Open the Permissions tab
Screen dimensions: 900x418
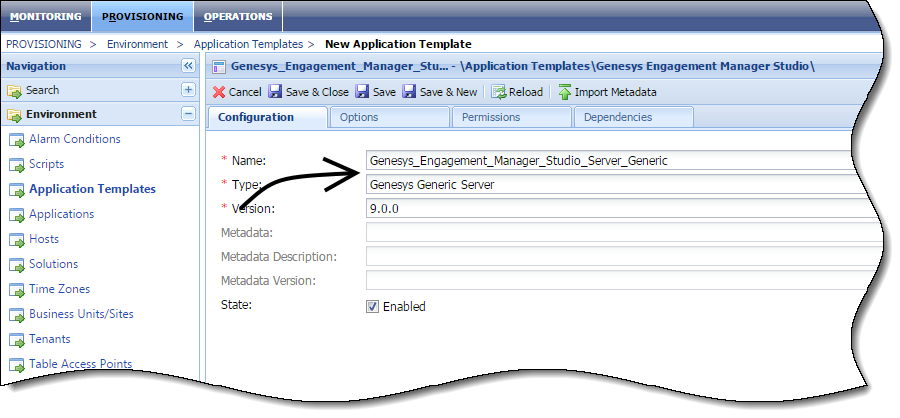(x=490, y=117)
